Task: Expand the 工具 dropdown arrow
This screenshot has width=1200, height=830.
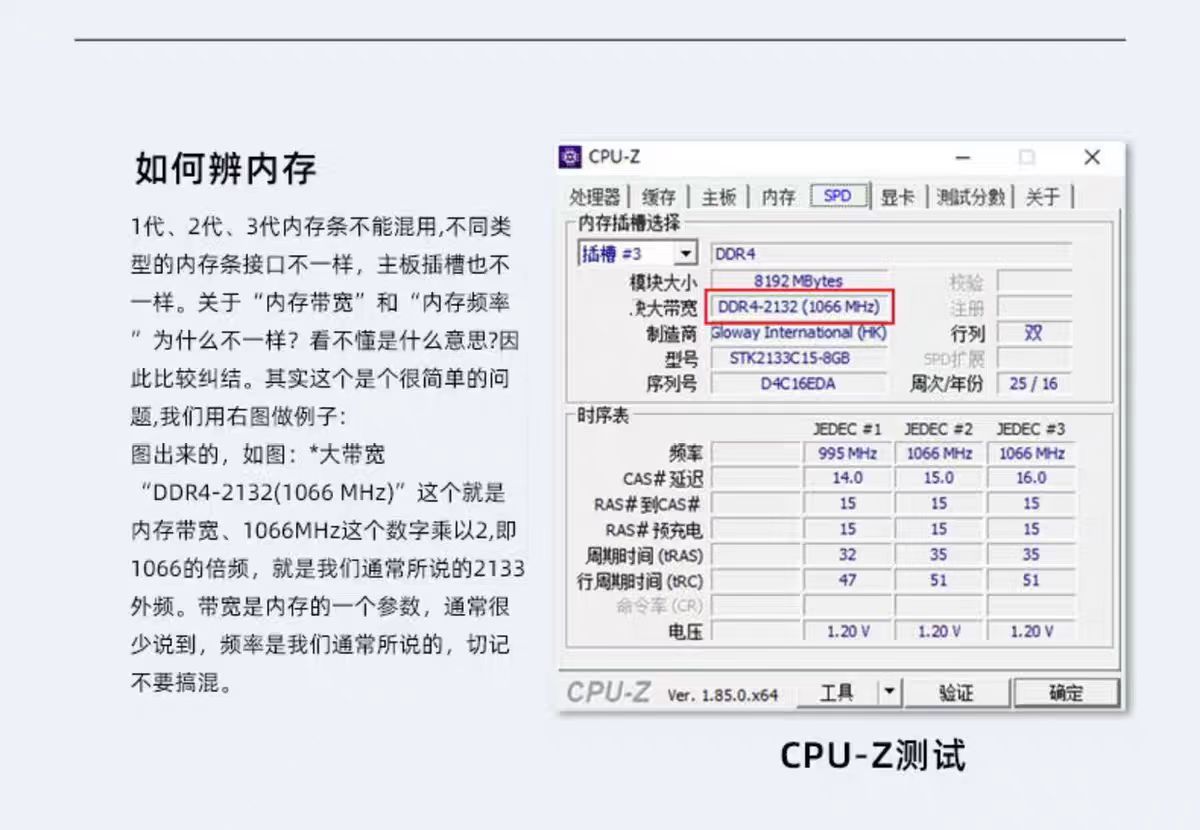Action: (x=887, y=691)
